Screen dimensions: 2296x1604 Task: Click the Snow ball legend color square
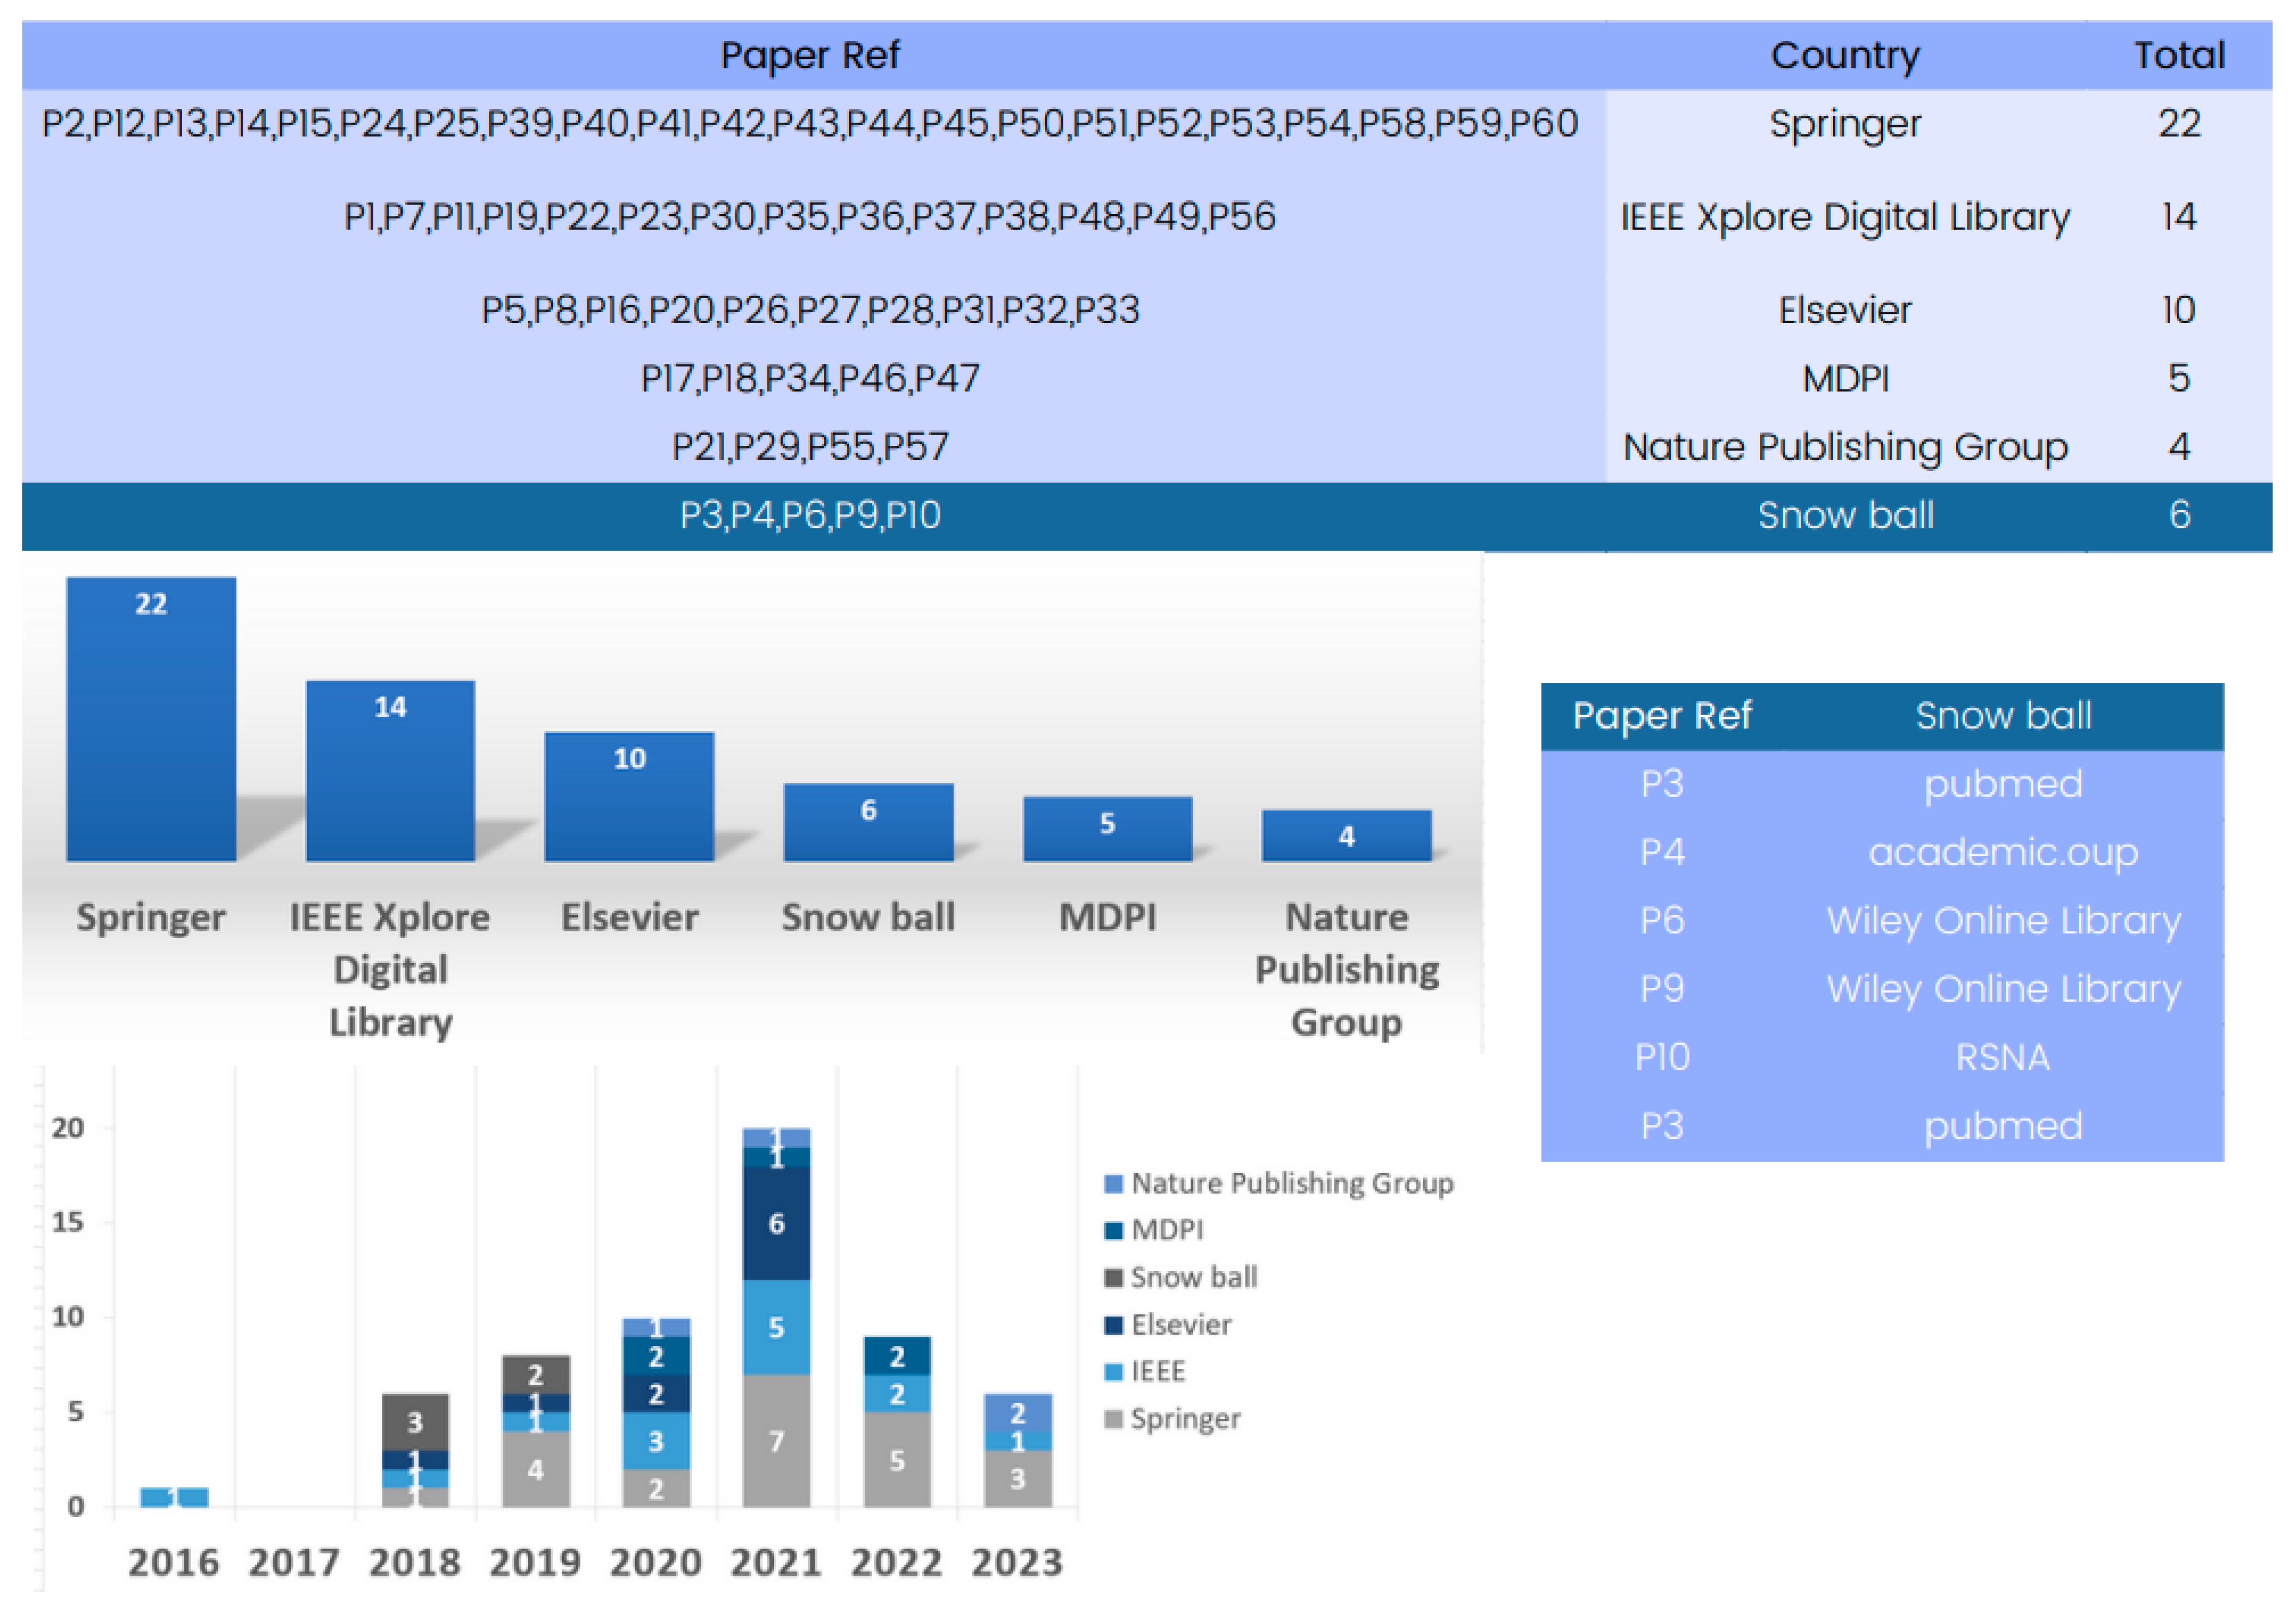point(1113,1278)
